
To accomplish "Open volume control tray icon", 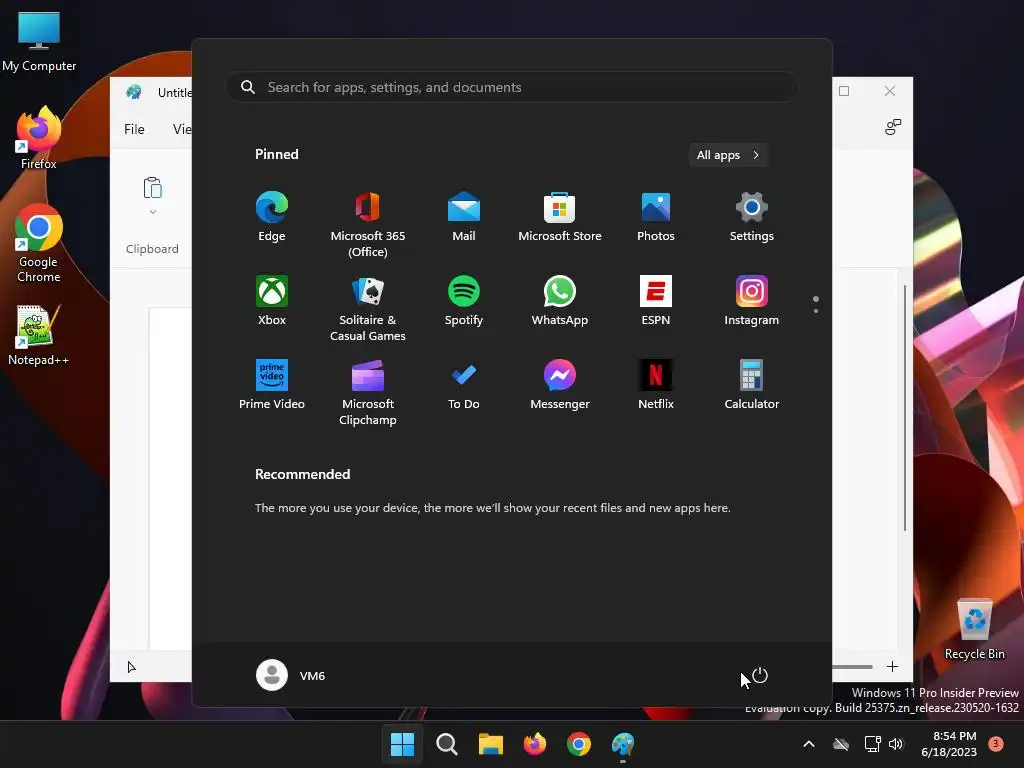I will point(896,744).
